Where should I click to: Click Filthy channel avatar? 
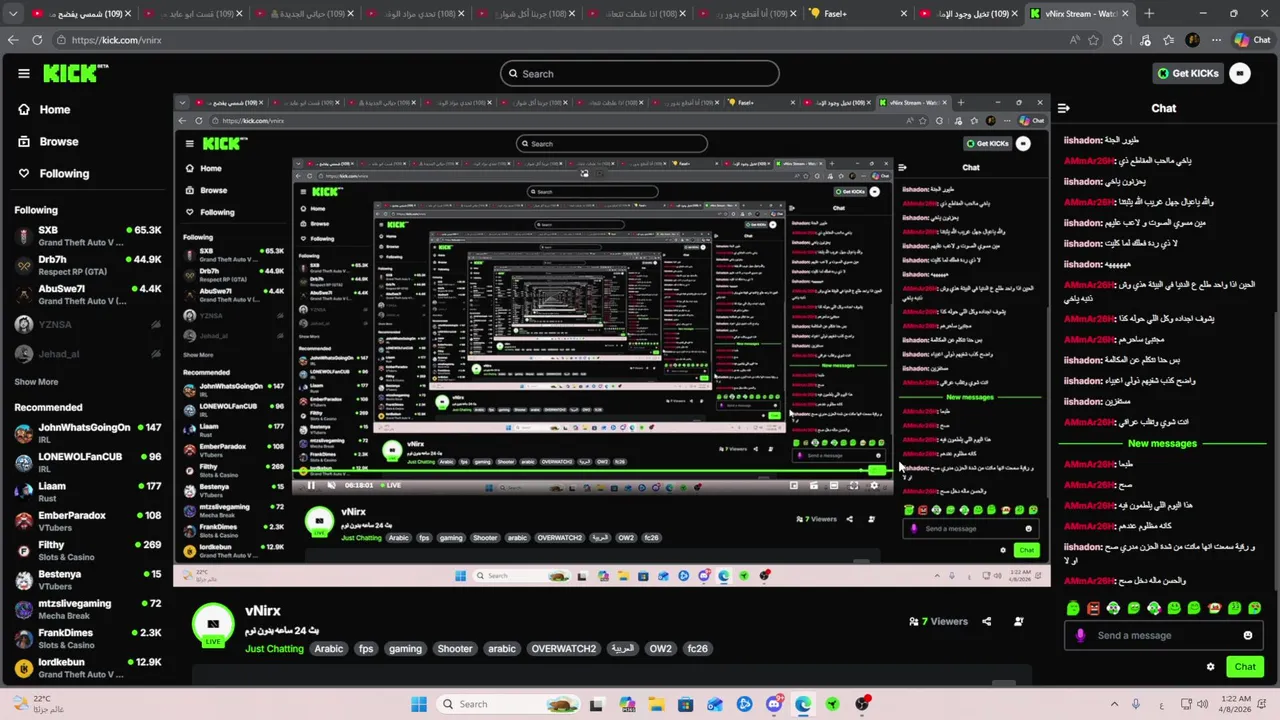(x=24, y=551)
